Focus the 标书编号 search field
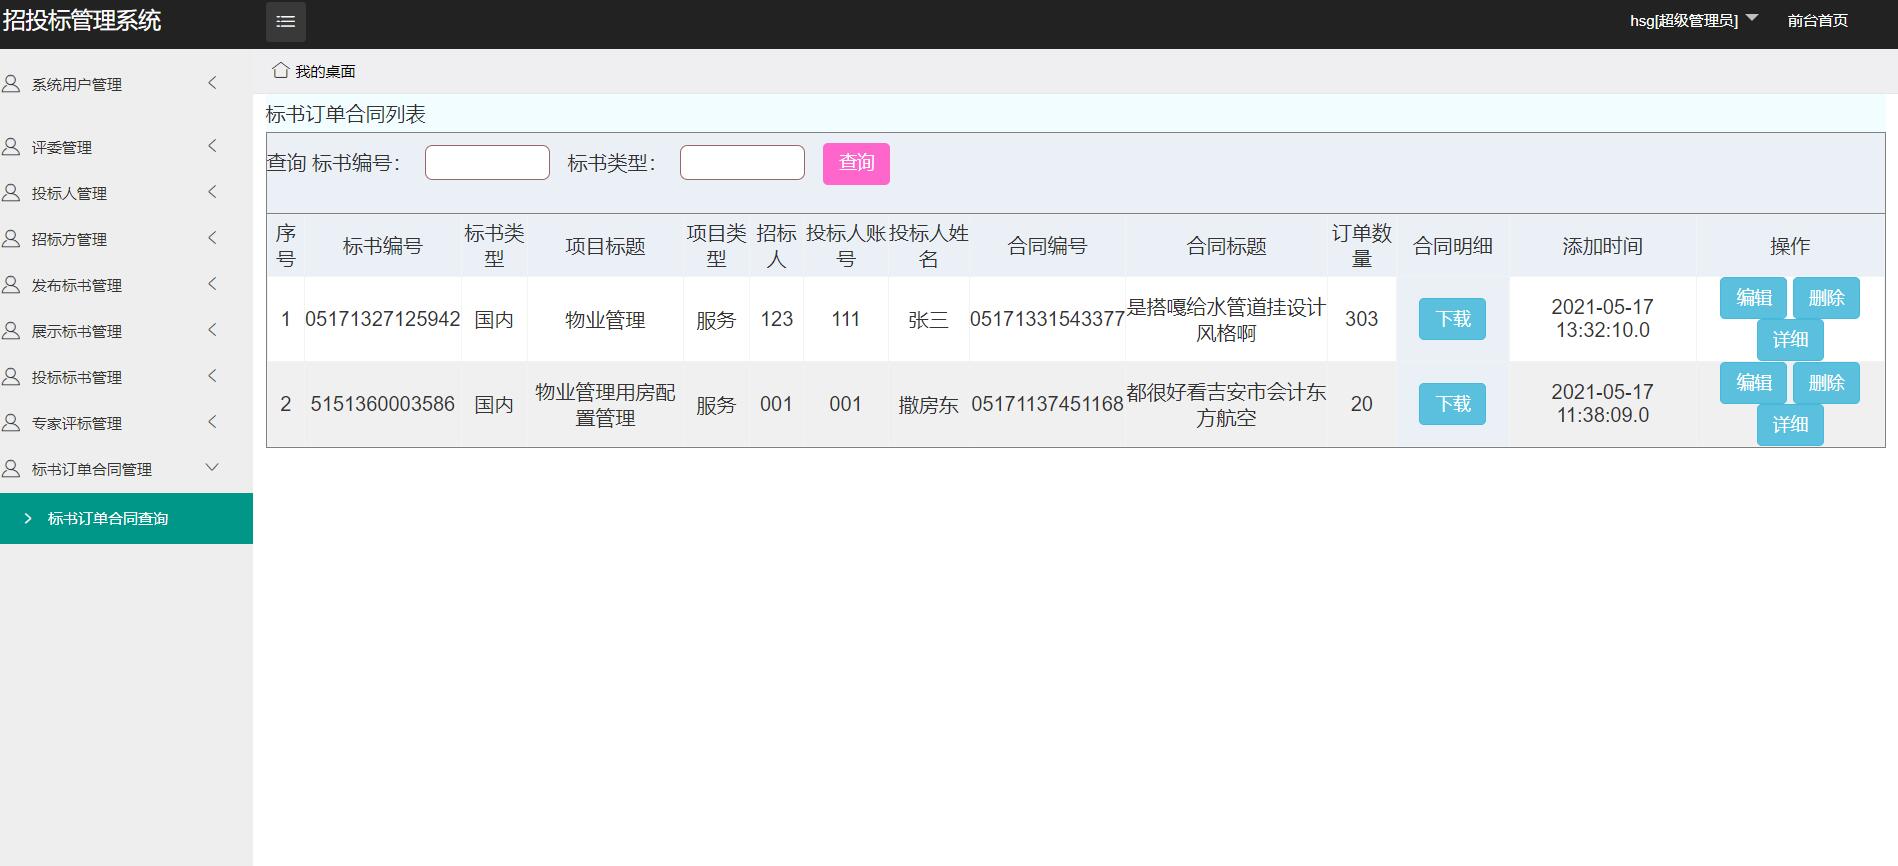Image resolution: width=1898 pixels, height=866 pixels. (x=487, y=163)
